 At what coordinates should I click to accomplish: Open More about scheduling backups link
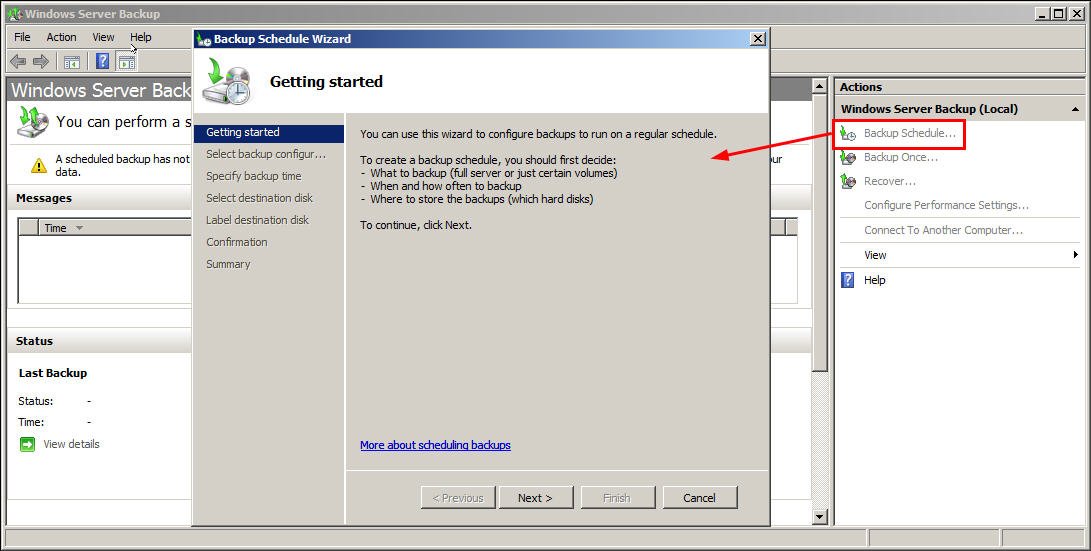point(436,445)
